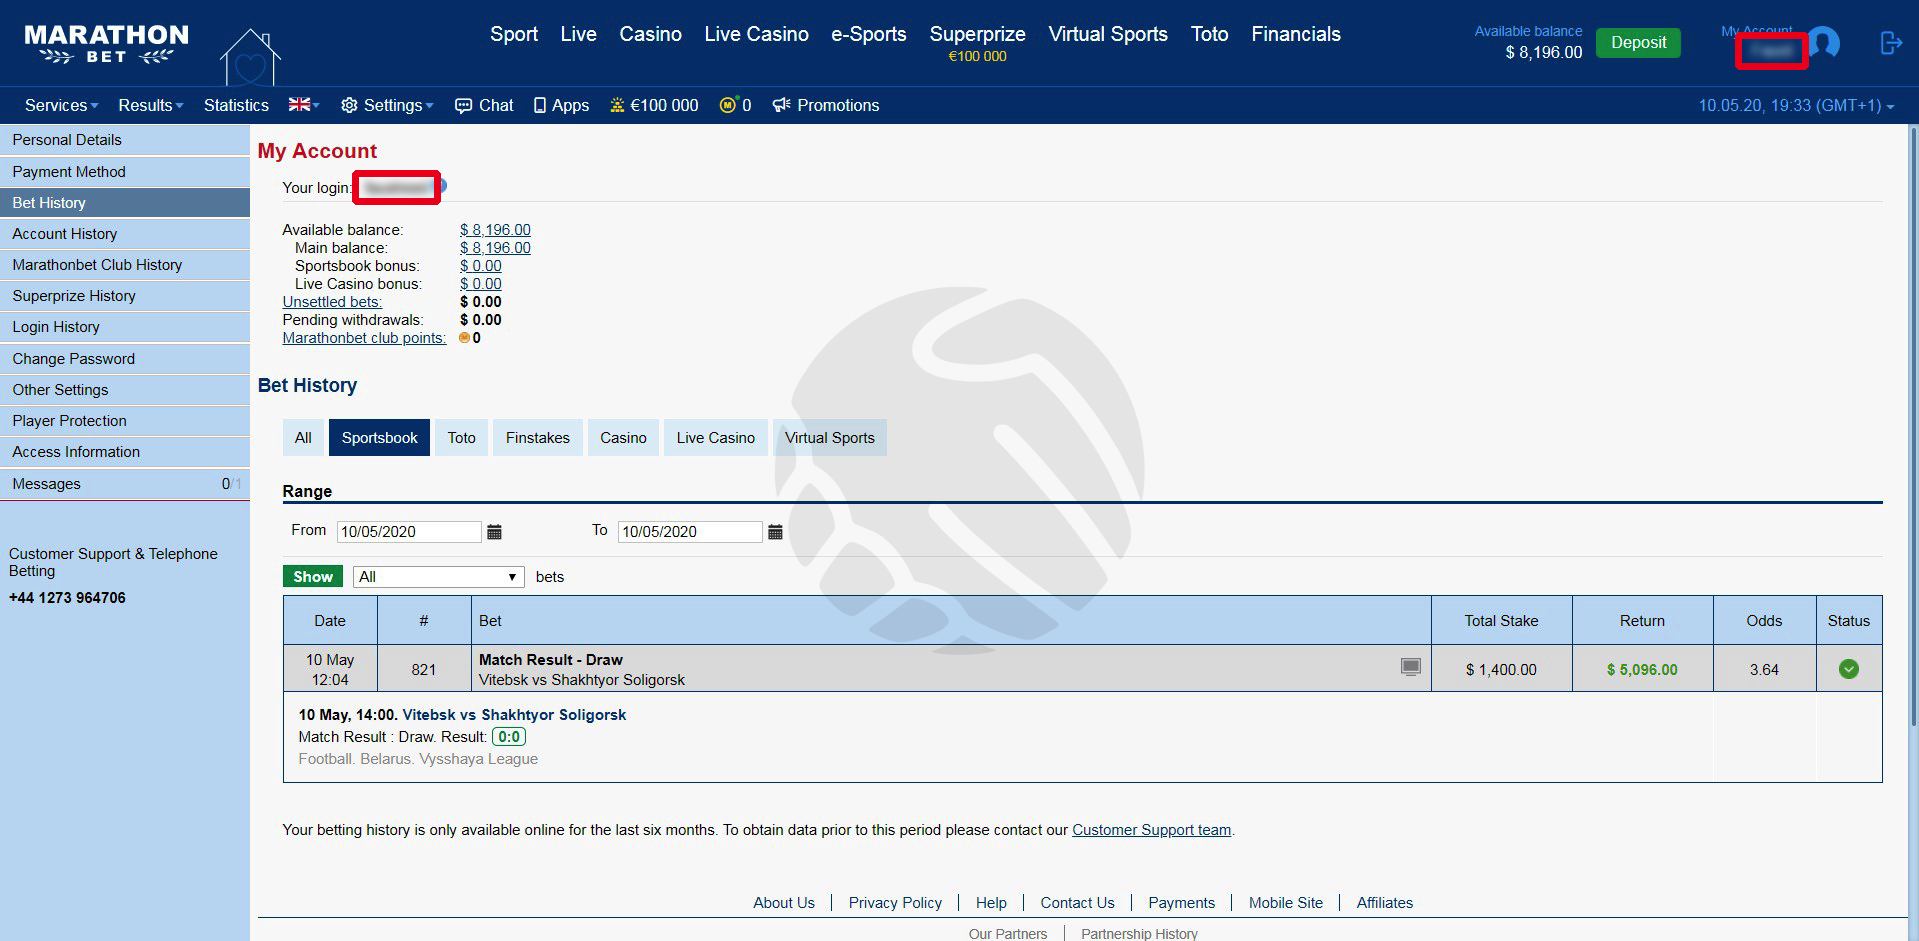The image size is (1919, 941).
Task: Open Promotions from the toolbar
Action: (826, 105)
